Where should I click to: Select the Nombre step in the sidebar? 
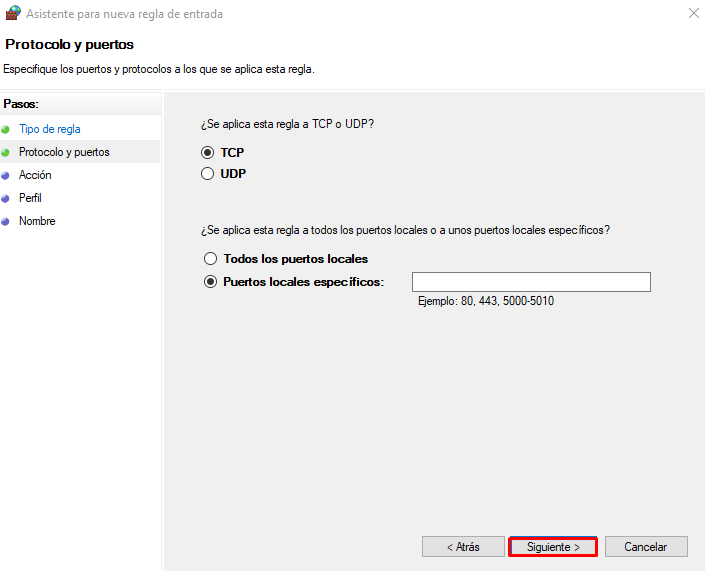(x=37, y=221)
